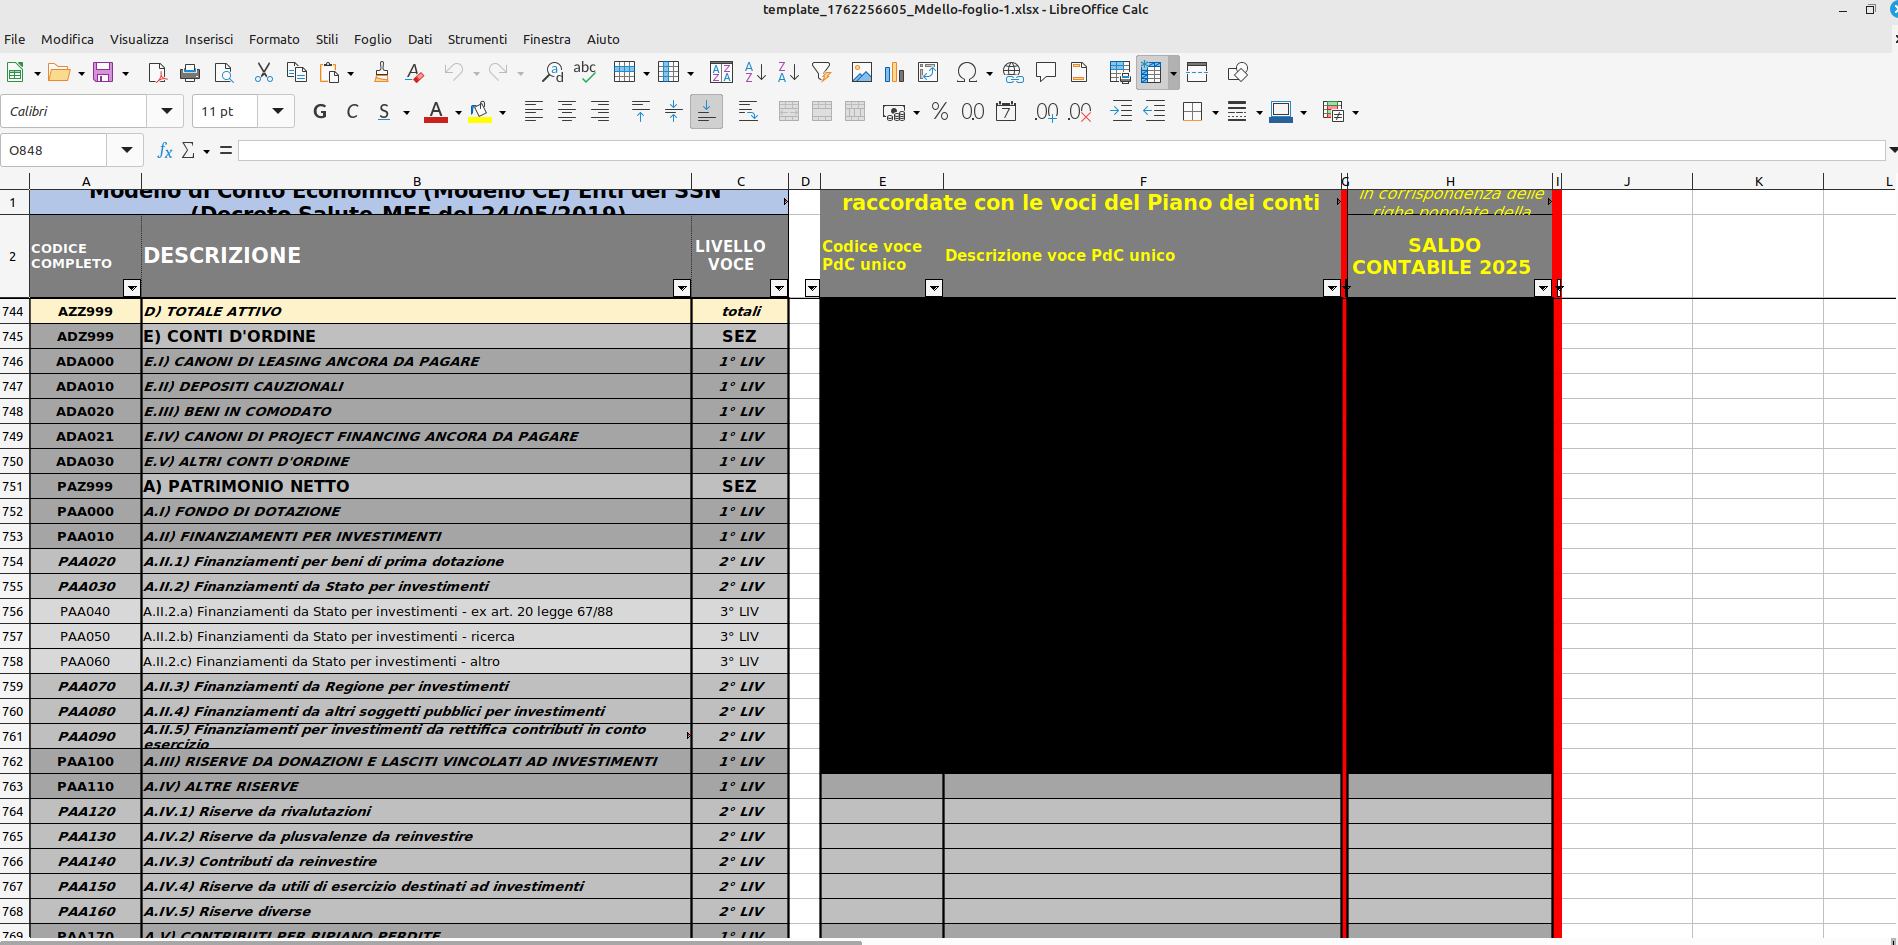Click the Function Wizard fx icon
This screenshot has width=1898, height=945.
[165, 150]
